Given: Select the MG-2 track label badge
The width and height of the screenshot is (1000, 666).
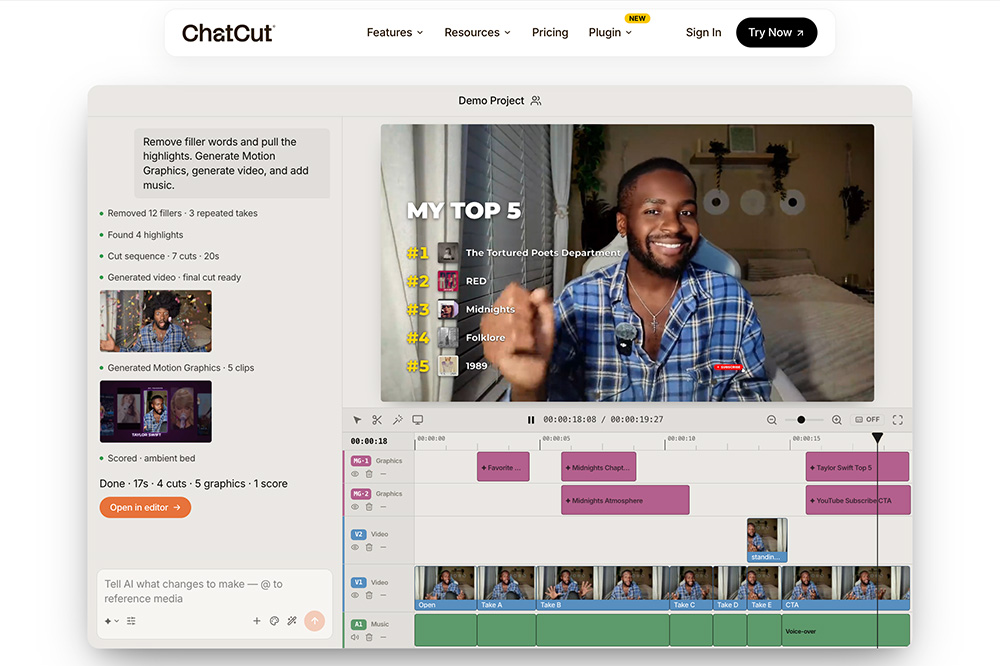Looking at the screenshot, I should point(360,494).
